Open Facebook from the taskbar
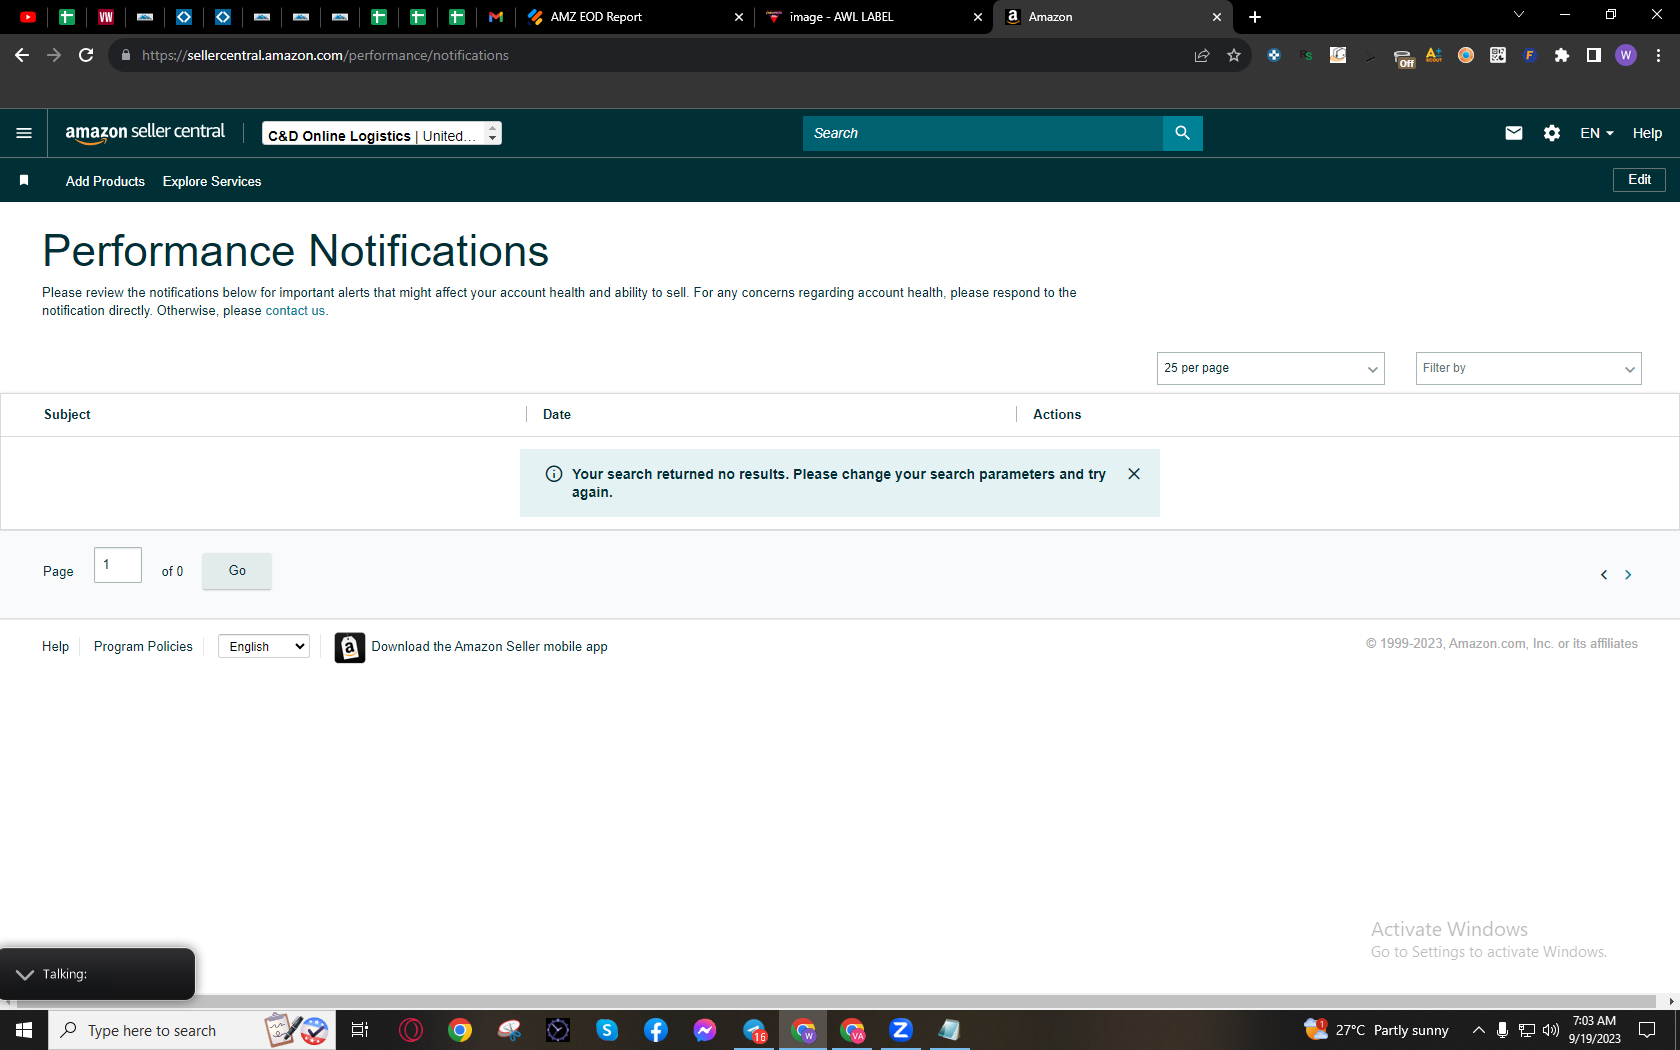 coord(656,1030)
